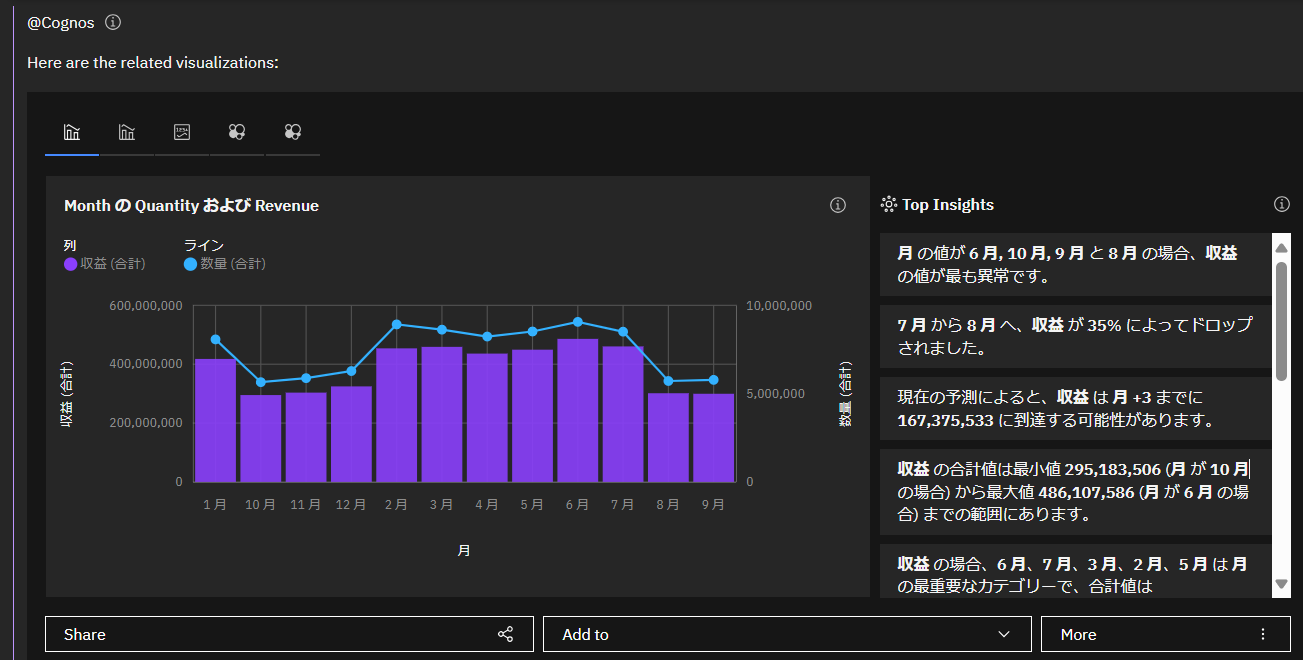This screenshot has width=1303, height=660.
Task: Click the Top Insights scrollbar thumb
Action: pos(1281,320)
